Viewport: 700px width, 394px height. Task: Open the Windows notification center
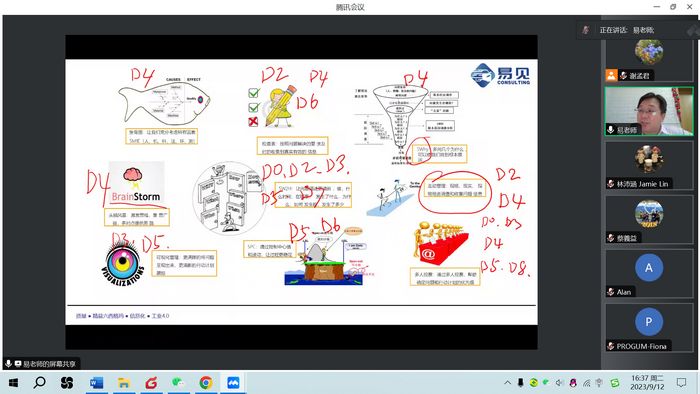(x=681, y=382)
